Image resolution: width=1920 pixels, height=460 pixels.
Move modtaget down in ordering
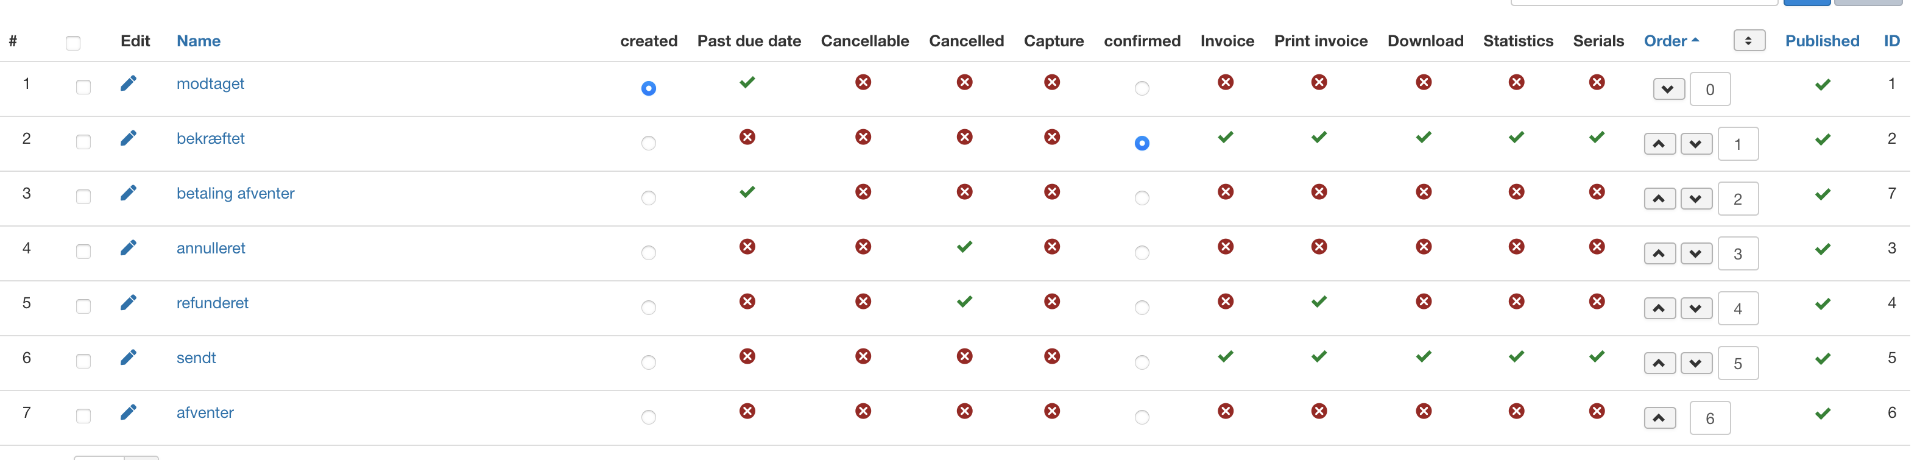tap(1668, 89)
